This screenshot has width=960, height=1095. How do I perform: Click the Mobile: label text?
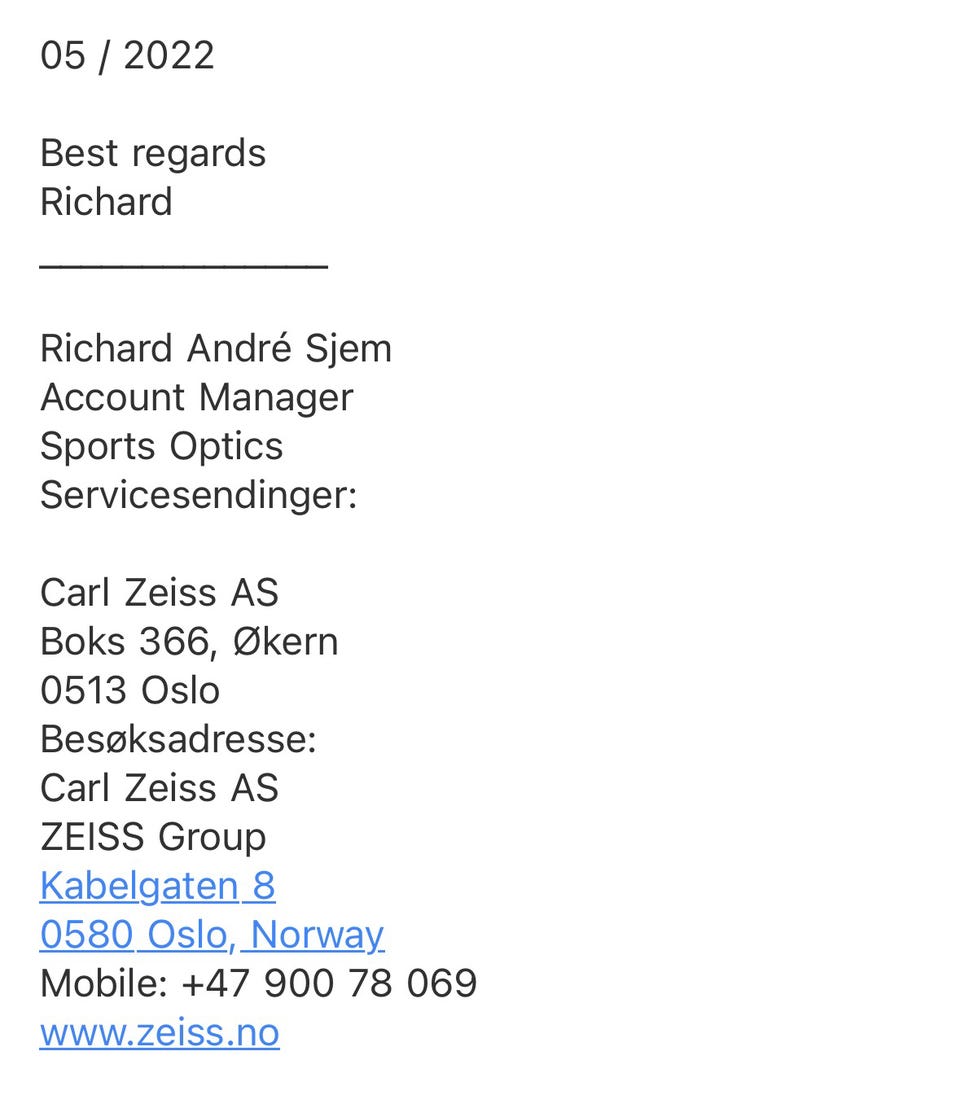point(104,983)
